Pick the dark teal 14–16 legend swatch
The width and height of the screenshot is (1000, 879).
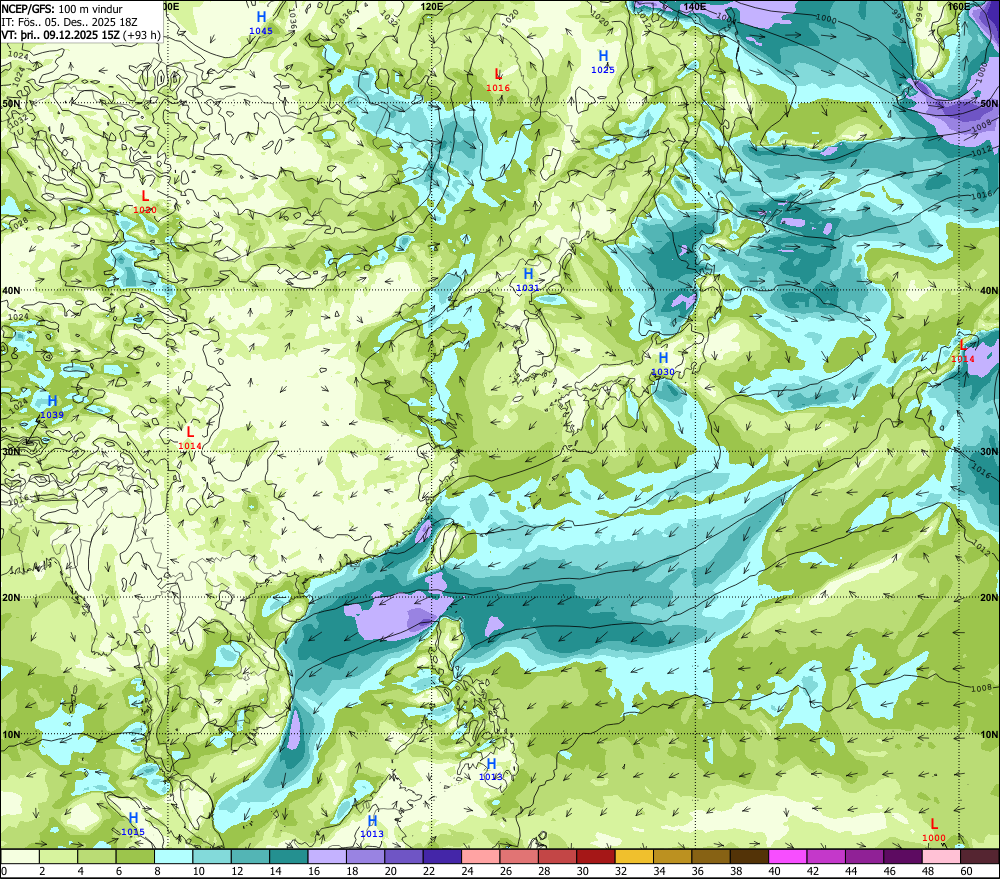(289, 856)
